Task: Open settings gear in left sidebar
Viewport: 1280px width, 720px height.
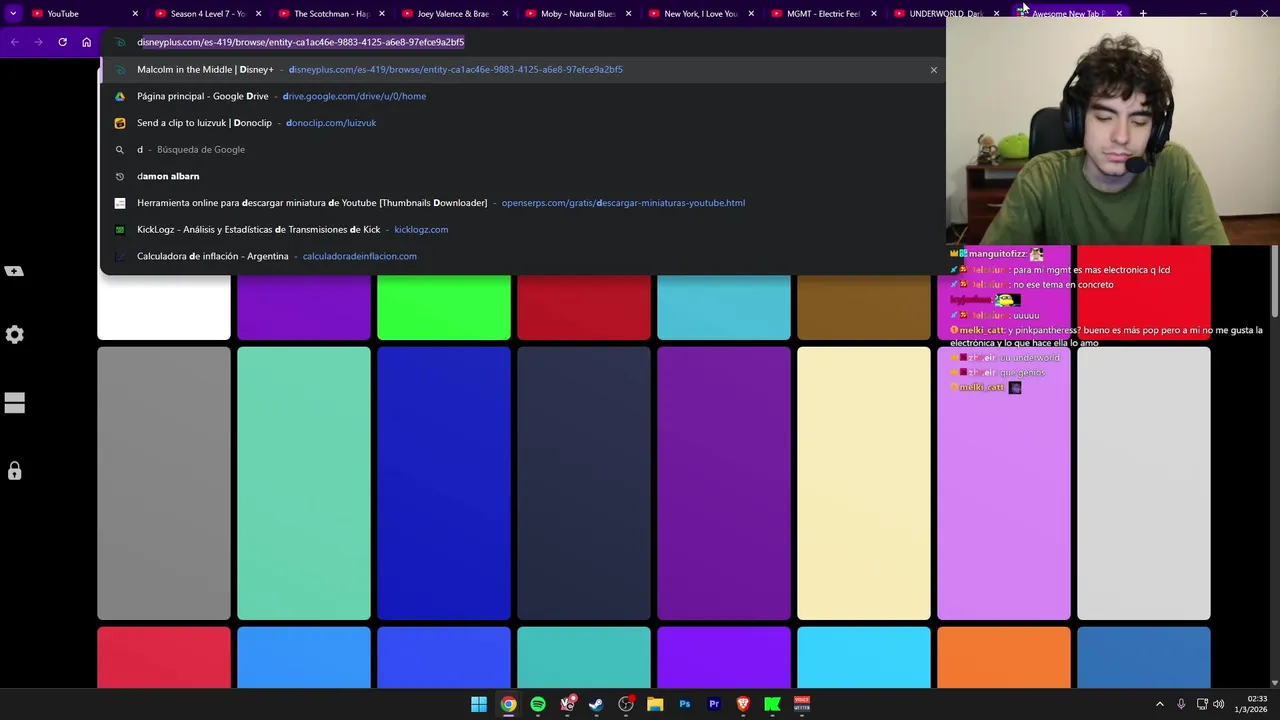Action: [14, 335]
